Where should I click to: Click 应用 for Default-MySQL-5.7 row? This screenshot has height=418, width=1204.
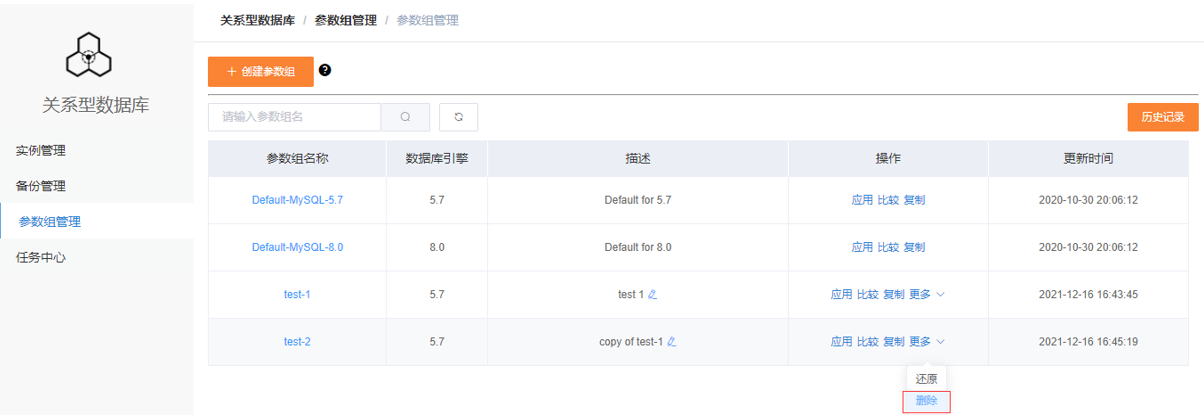click(x=862, y=200)
